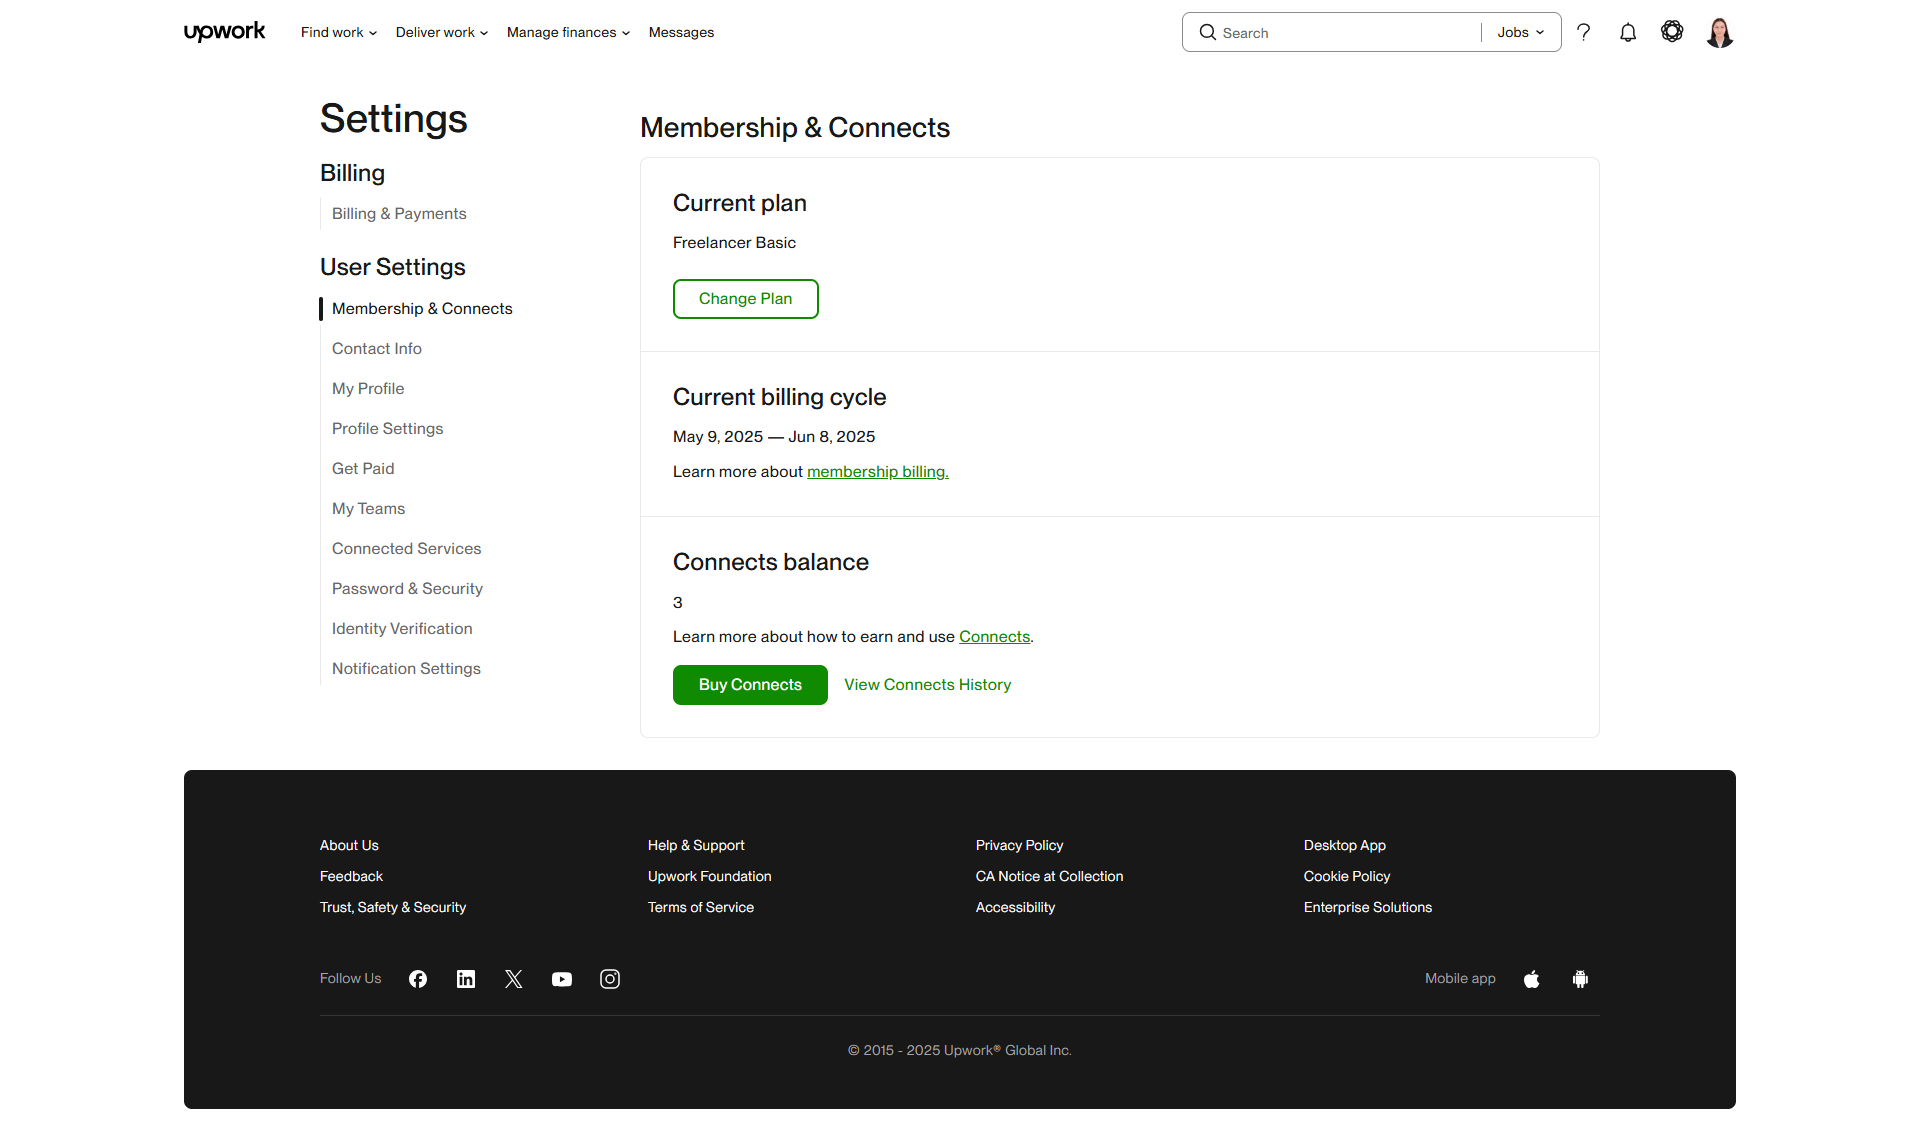Open the Jobs search category dropdown

(x=1520, y=32)
